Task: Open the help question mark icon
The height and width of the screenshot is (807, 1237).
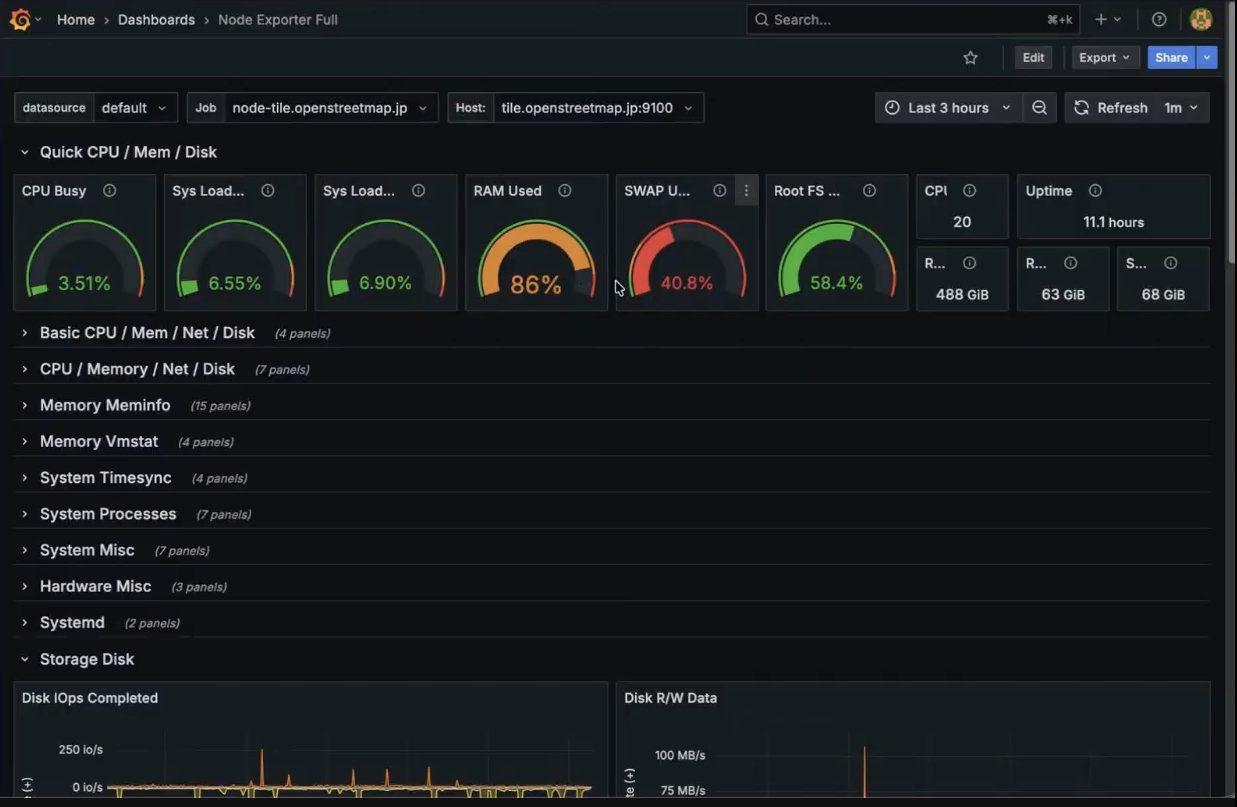Action: click(x=1159, y=19)
